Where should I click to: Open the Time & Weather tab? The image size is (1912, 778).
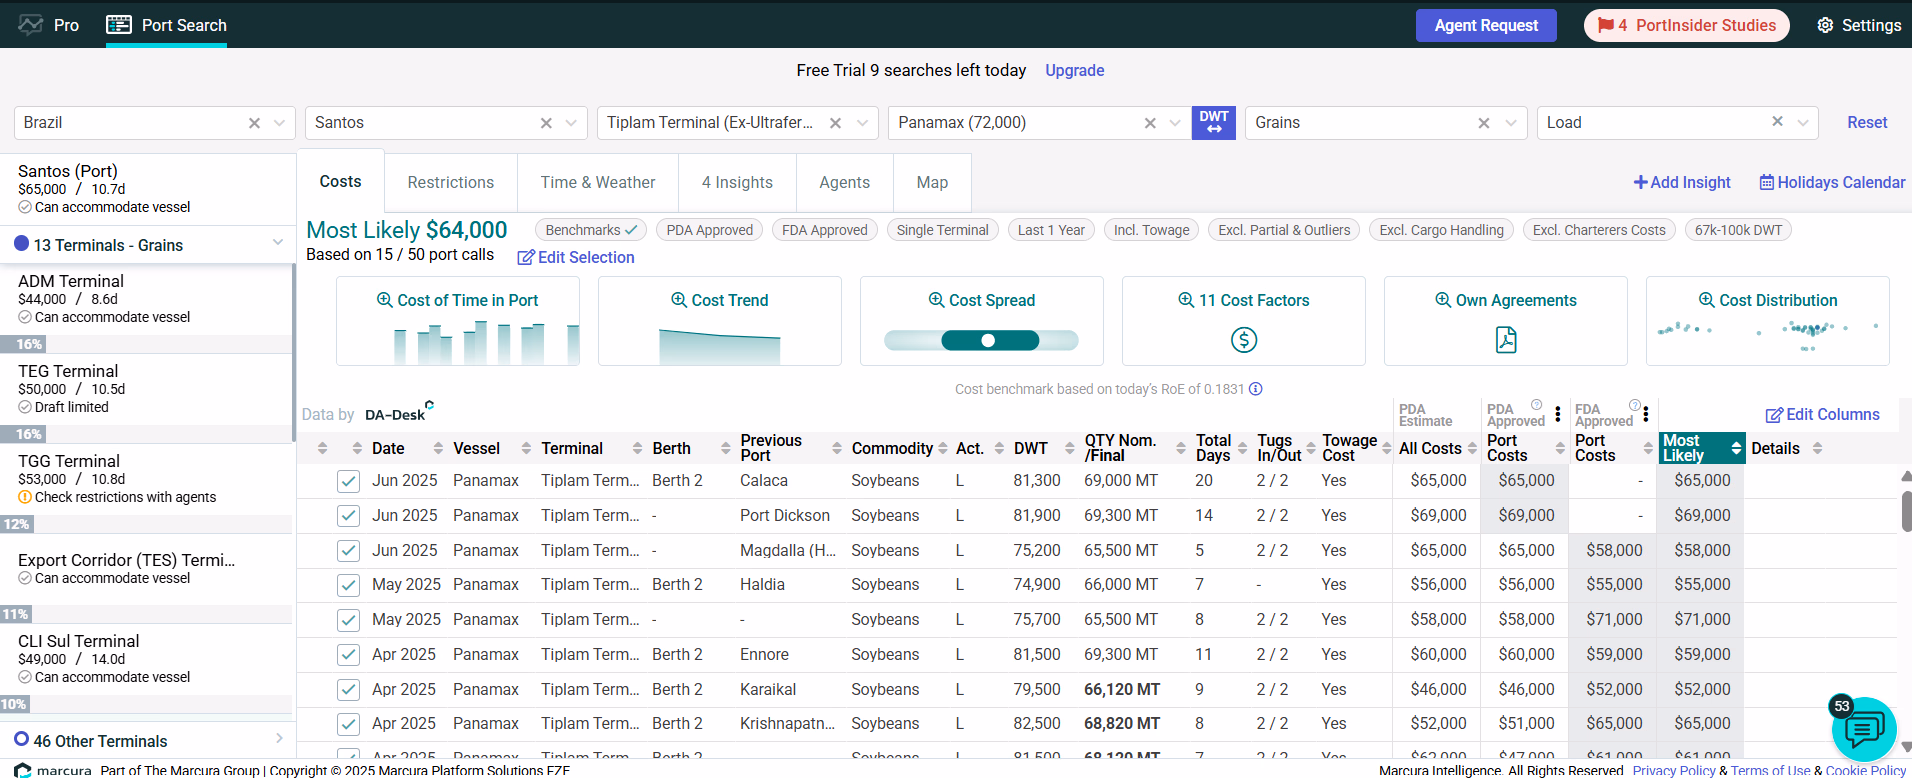(597, 182)
